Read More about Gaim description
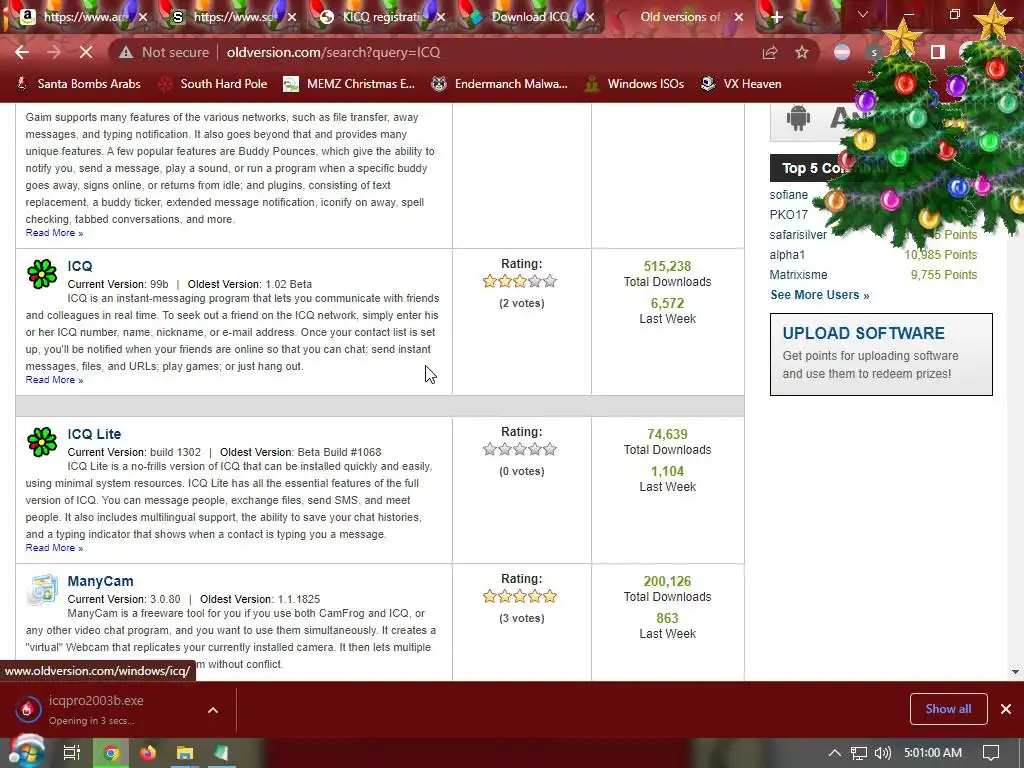 click(x=54, y=232)
